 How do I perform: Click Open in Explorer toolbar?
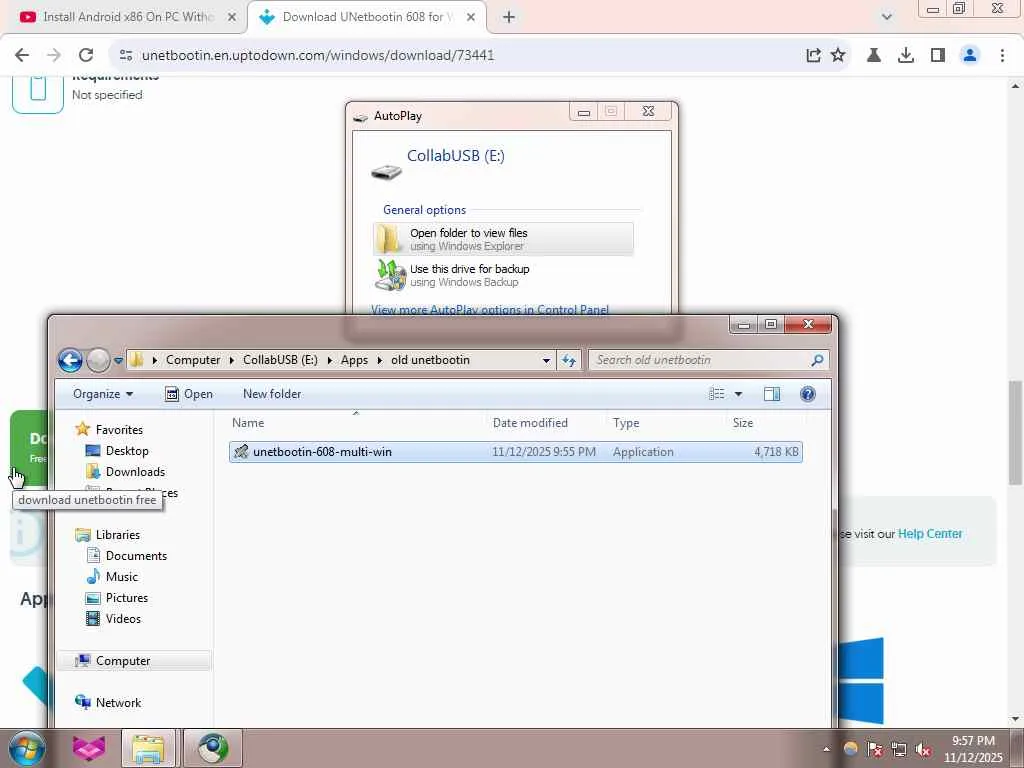click(189, 394)
